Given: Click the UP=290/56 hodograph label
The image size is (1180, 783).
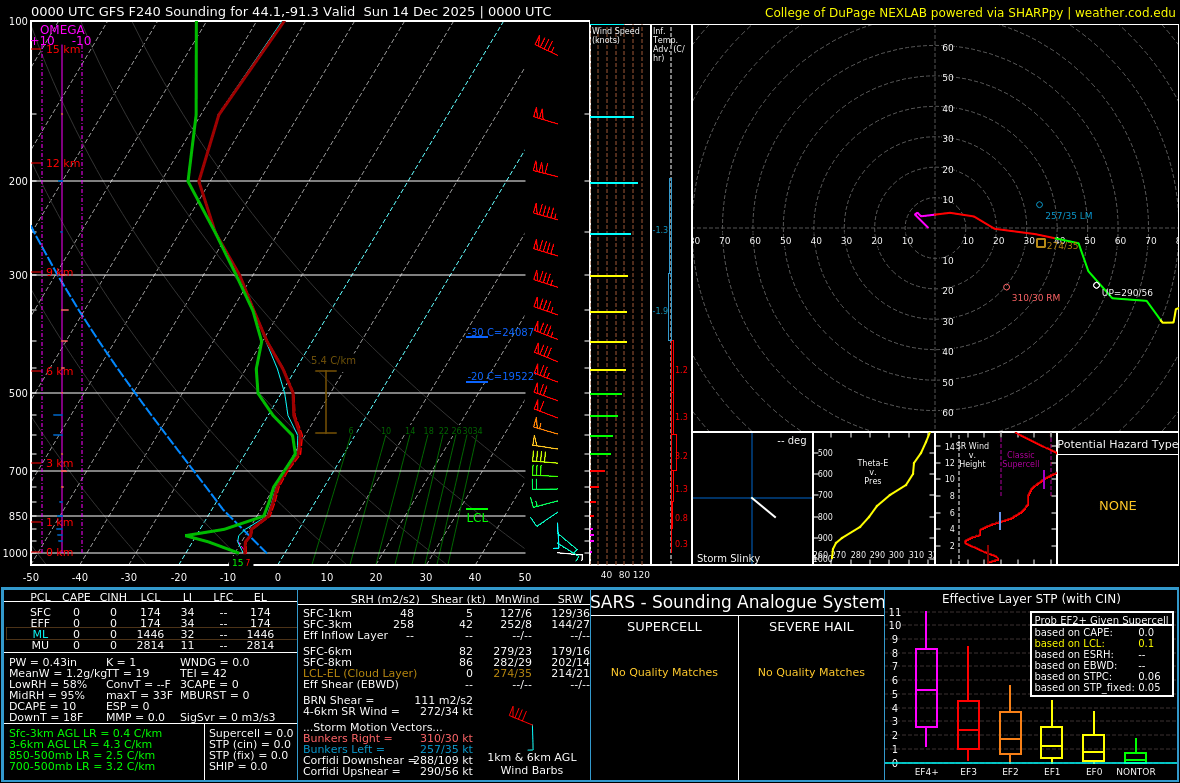Looking at the screenshot, I should 1127,293.
